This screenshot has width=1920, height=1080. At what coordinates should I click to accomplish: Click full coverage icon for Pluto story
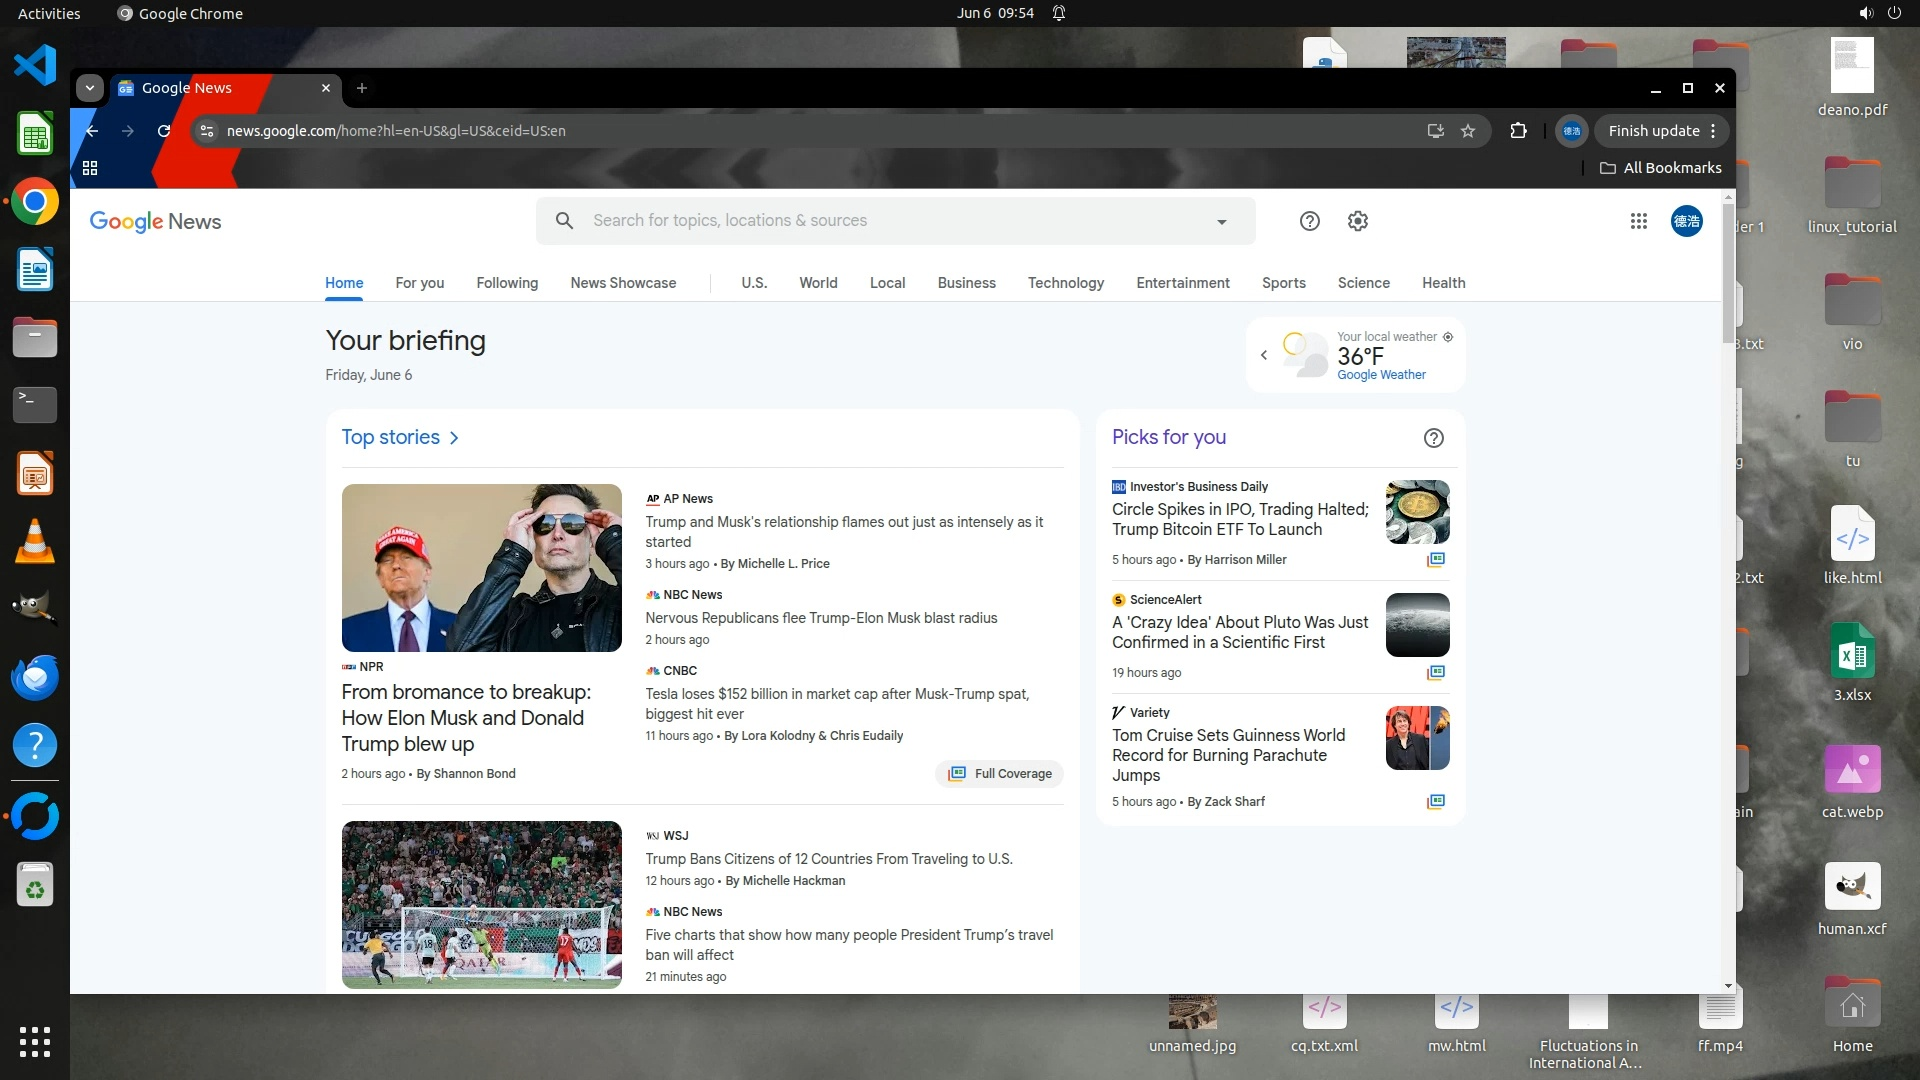(x=1435, y=672)
